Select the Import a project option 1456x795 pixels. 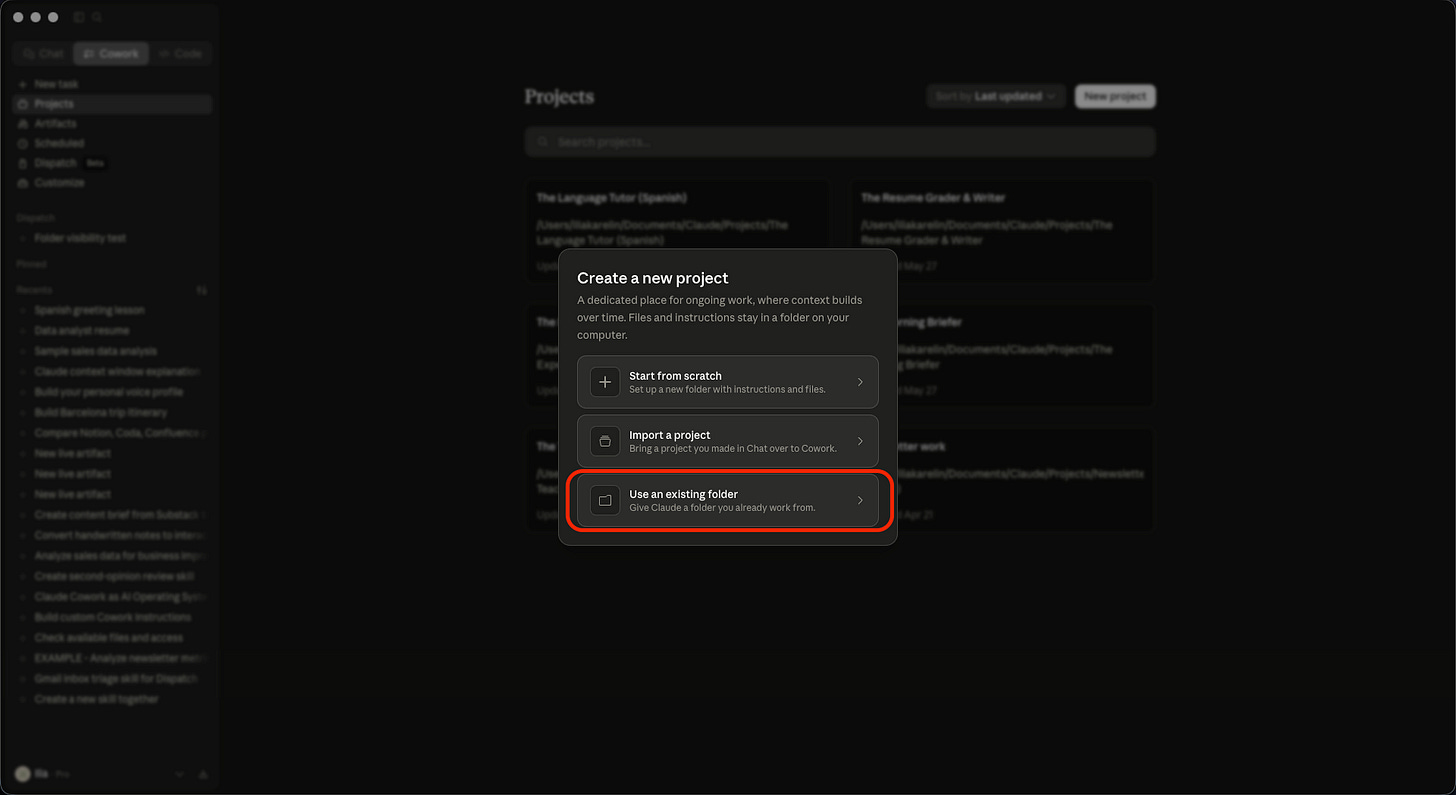(x=727, y=441)
